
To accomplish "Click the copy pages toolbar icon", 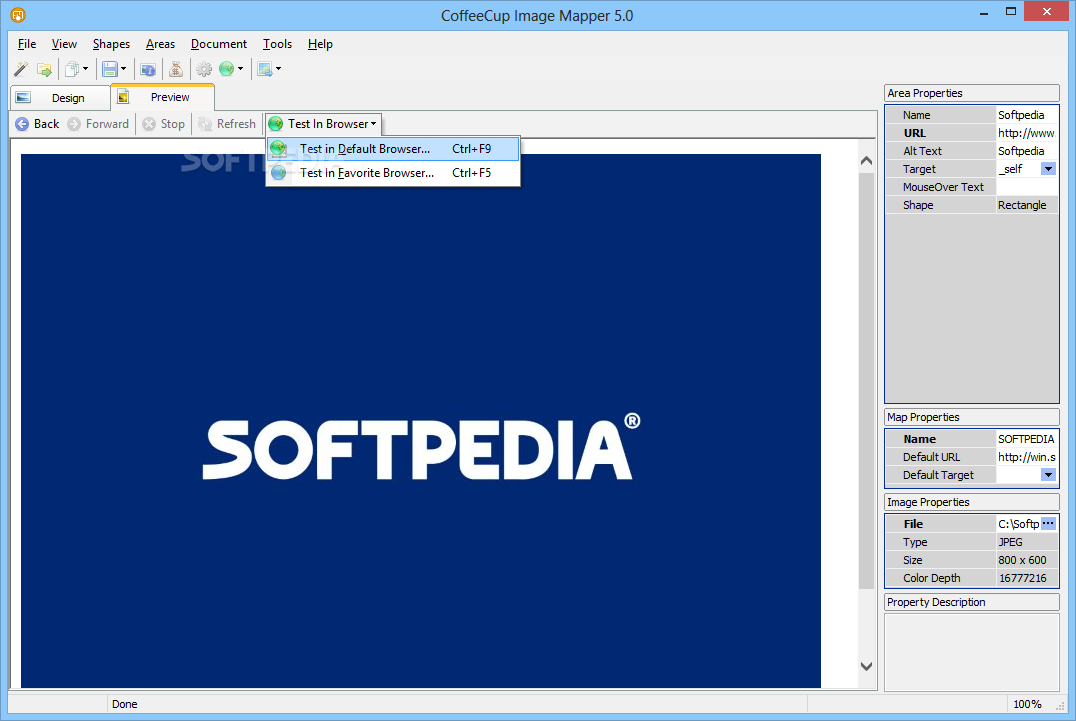I will 71,69.
